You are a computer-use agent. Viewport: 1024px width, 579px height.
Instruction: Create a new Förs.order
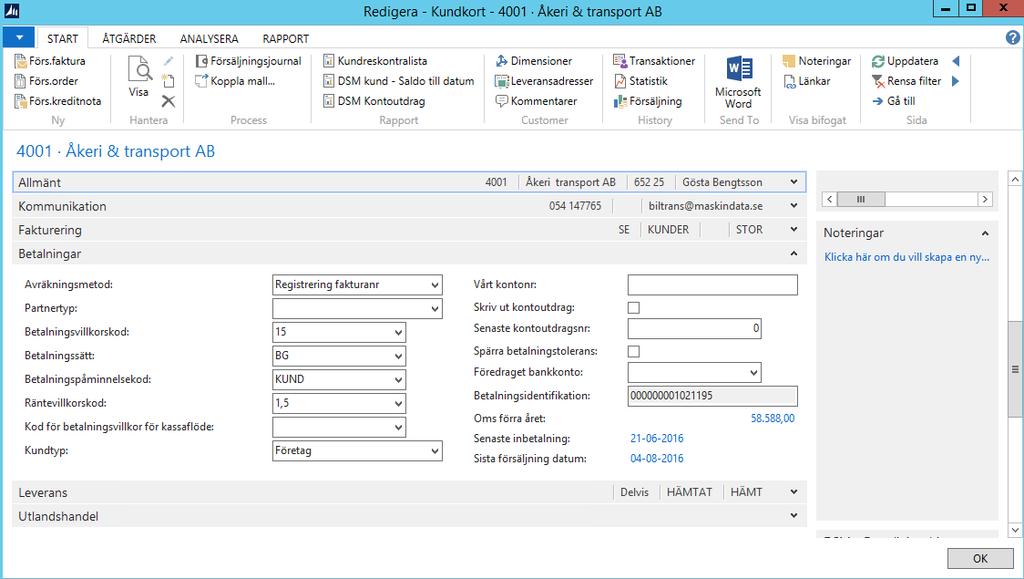click(x=46, y=81)
